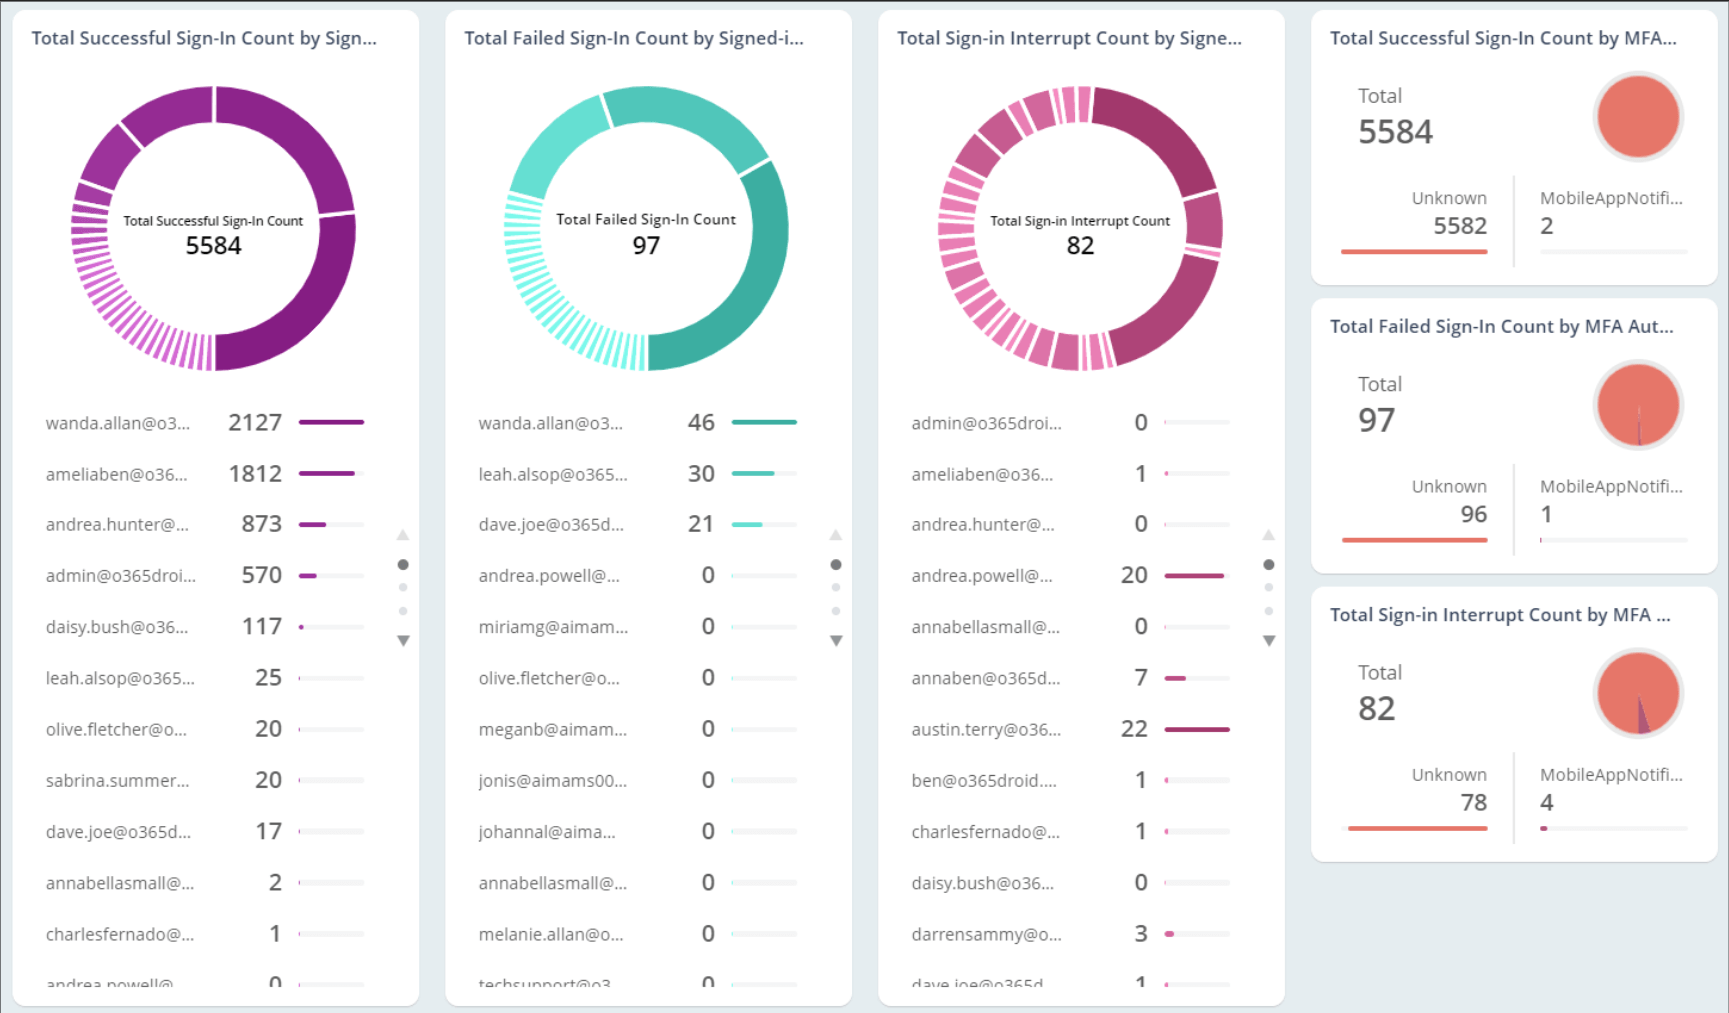Select pie chart in Sign-in Interrupt by MFA card
The height and width of the screenshot is (1013, 1729).
pos(1637,693)
